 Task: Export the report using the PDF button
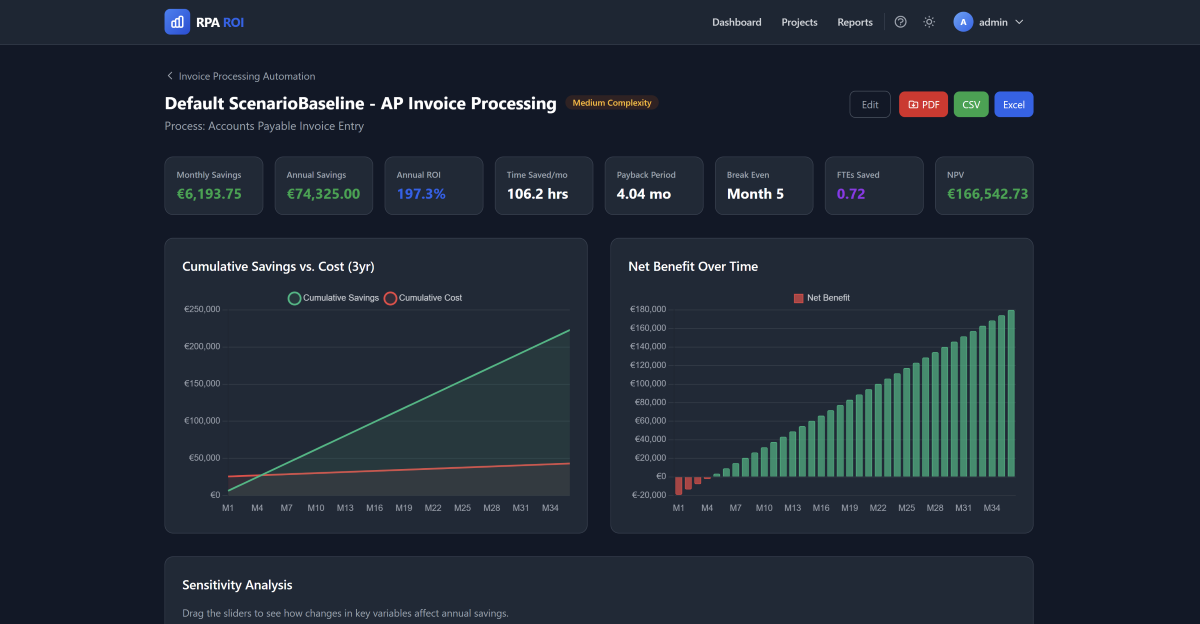point(923,104)
